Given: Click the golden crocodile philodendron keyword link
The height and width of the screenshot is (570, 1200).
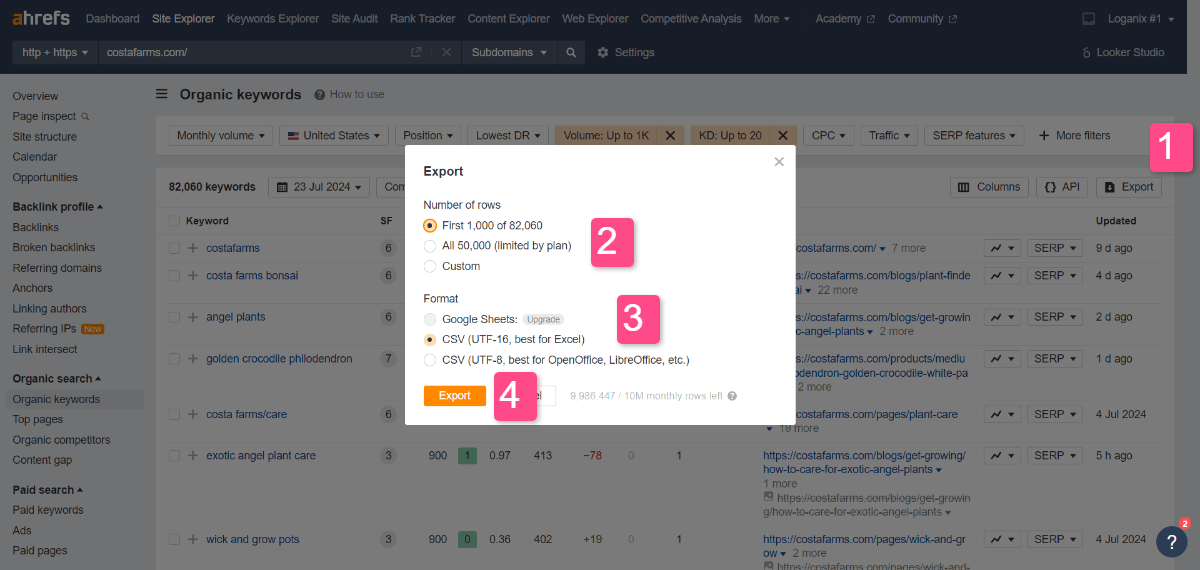Looking at the screenshot, I should tap(279, 359).
